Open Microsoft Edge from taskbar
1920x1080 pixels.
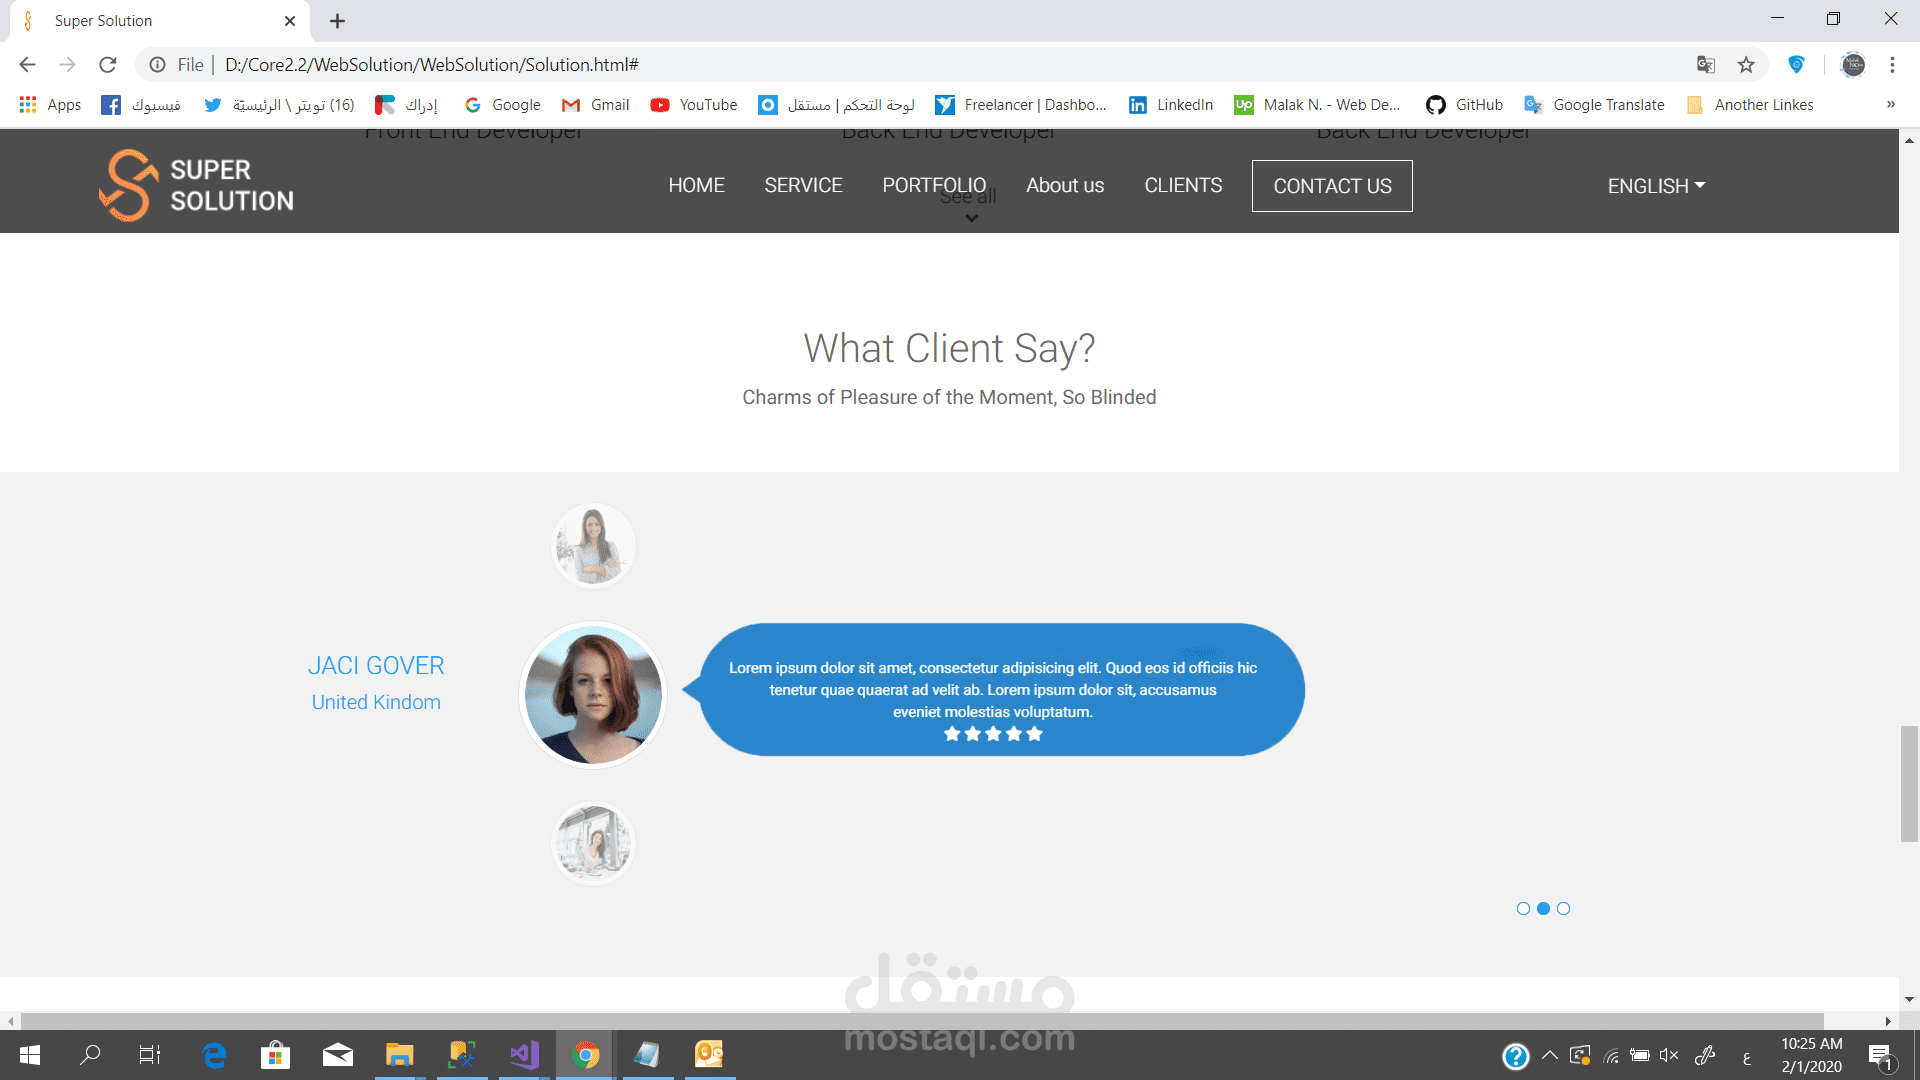coord(214,1054)
